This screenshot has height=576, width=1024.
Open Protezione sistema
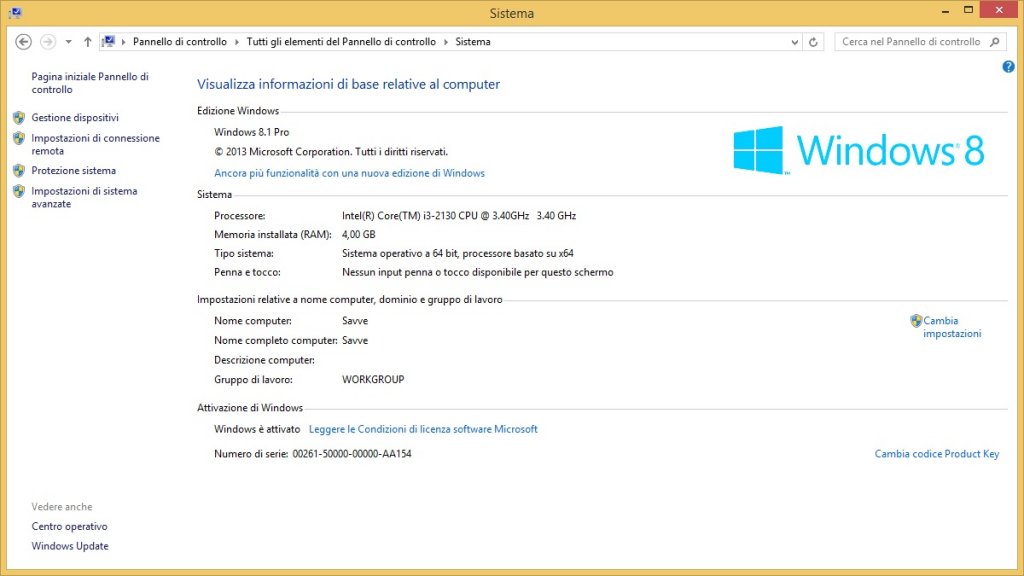(x=74, y=170)
